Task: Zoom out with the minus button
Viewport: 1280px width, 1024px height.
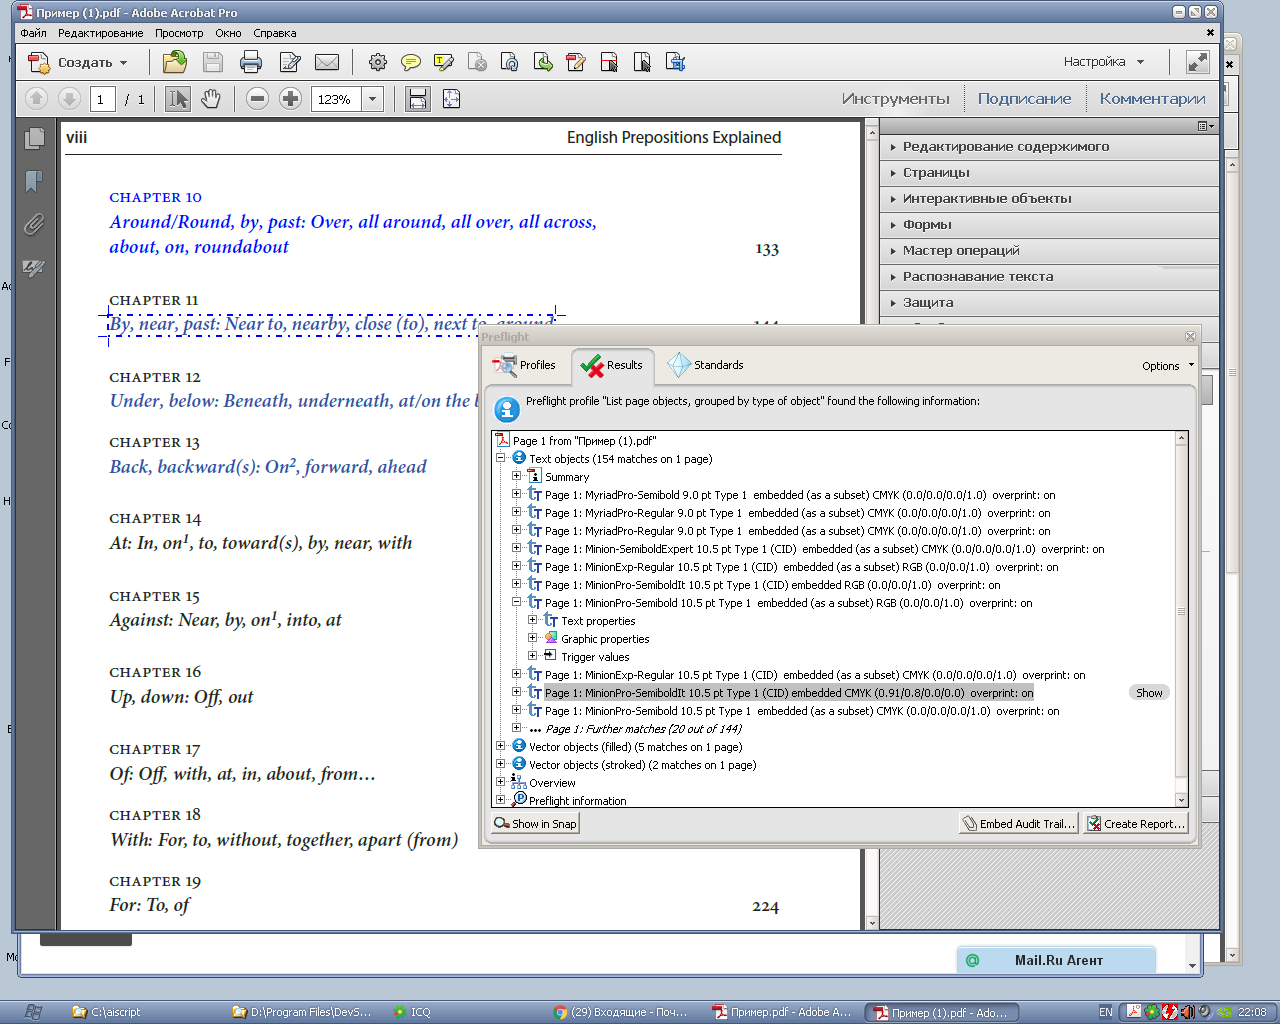Action: pos(257,98)
